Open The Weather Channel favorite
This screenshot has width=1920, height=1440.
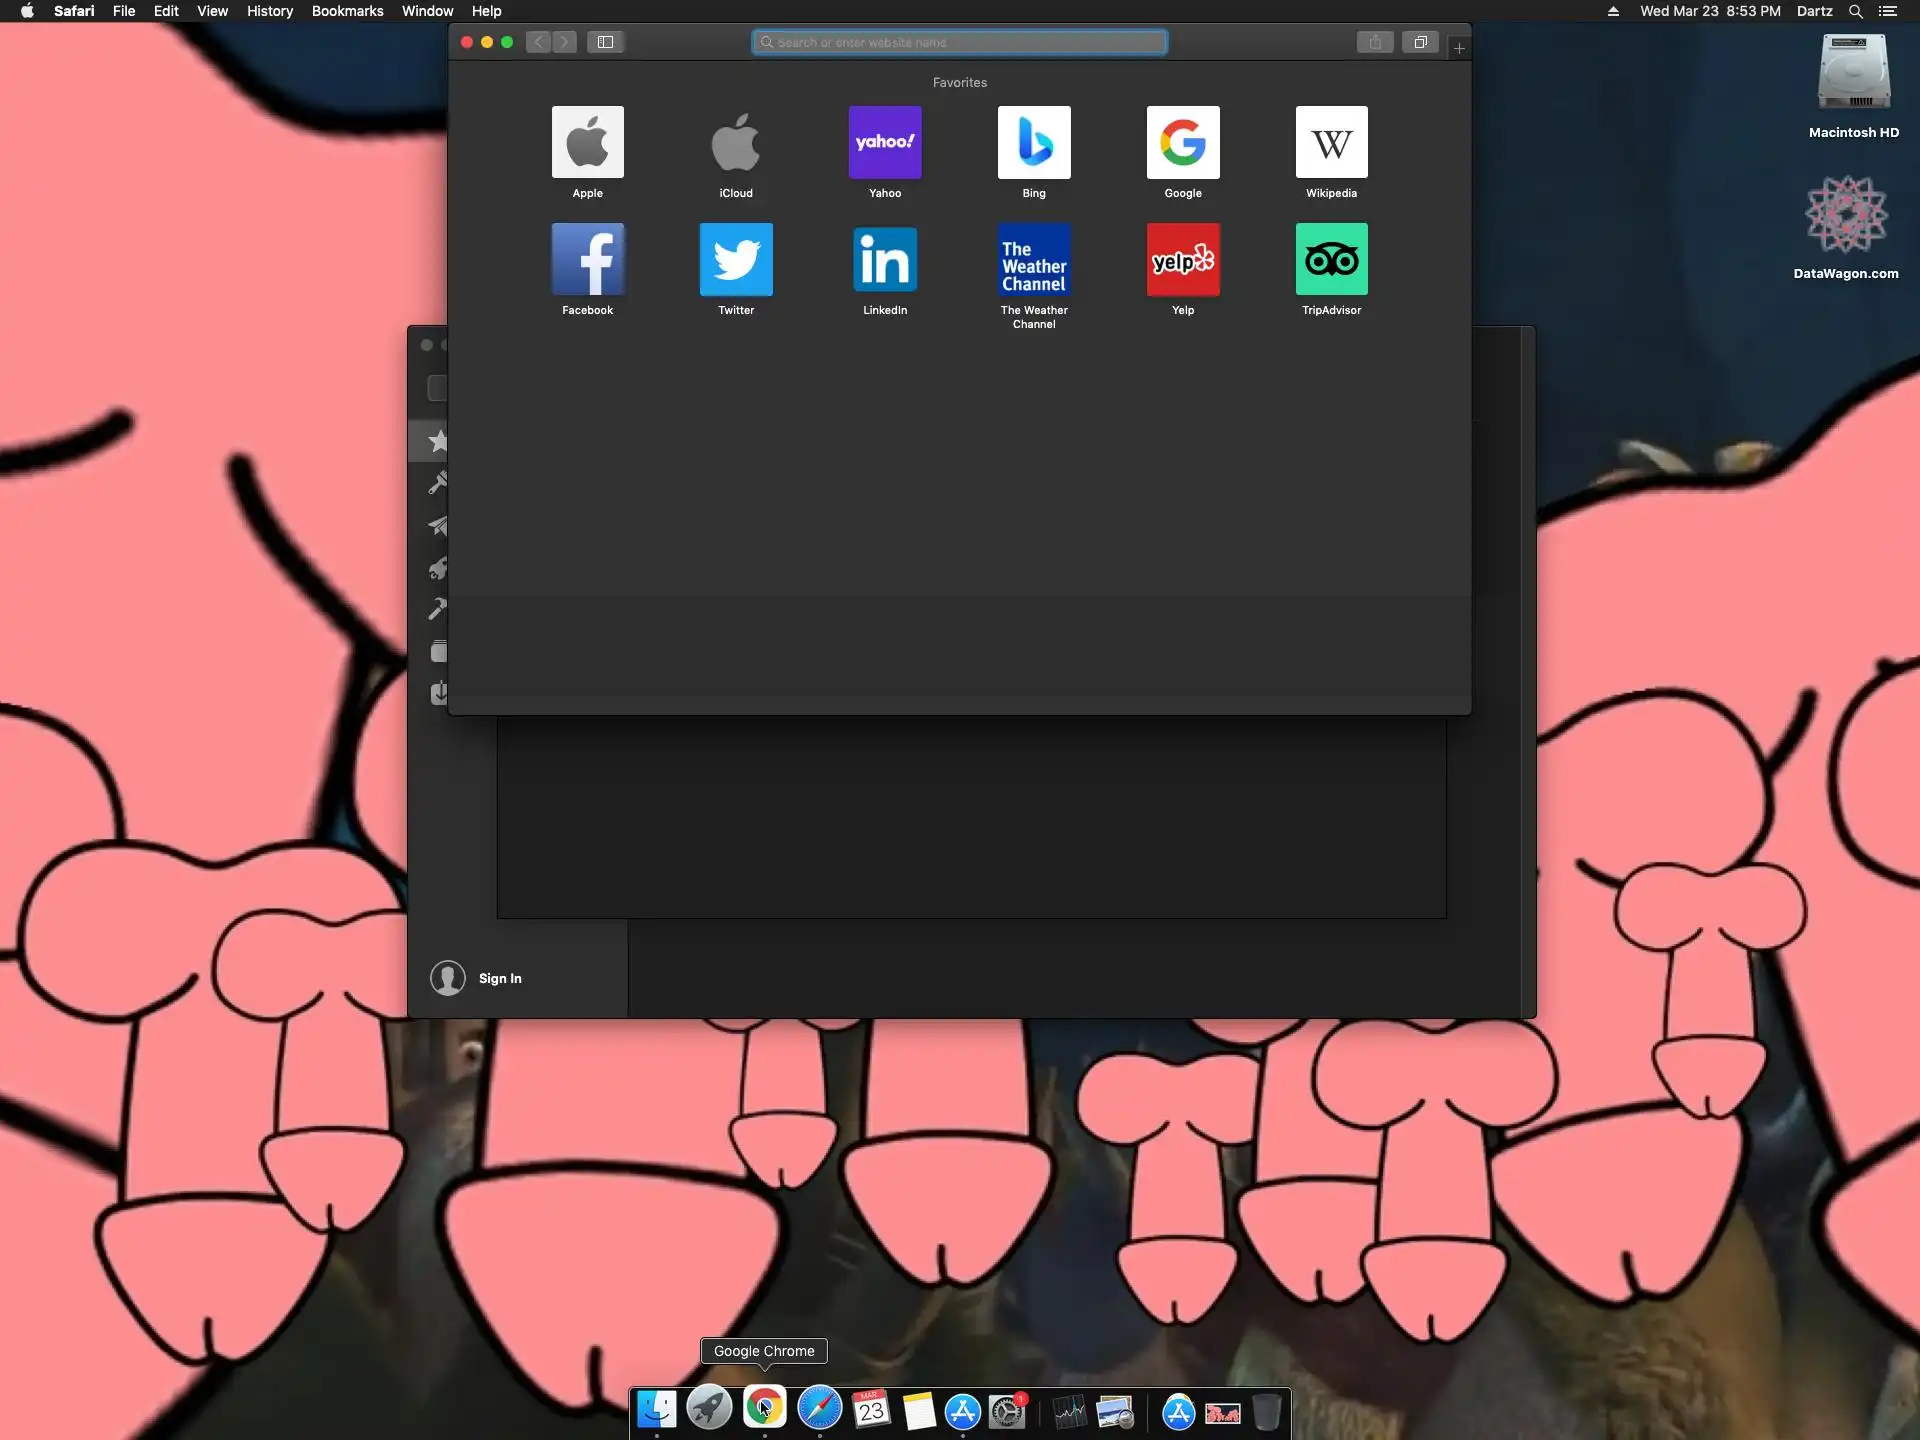click(1033, 259)
